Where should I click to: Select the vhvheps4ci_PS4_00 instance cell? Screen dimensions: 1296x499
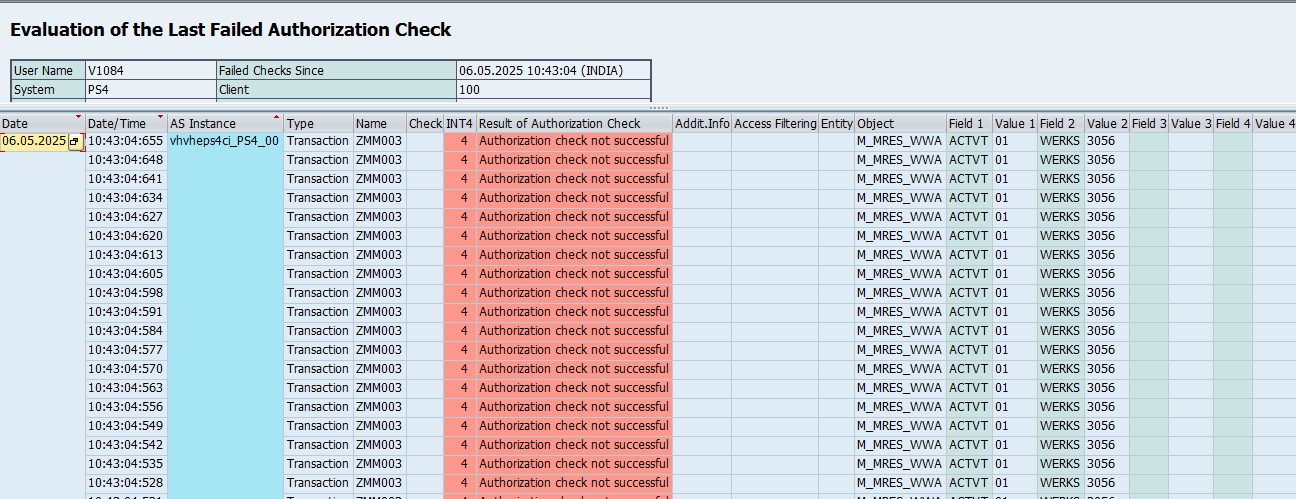[x=224, y=141]
